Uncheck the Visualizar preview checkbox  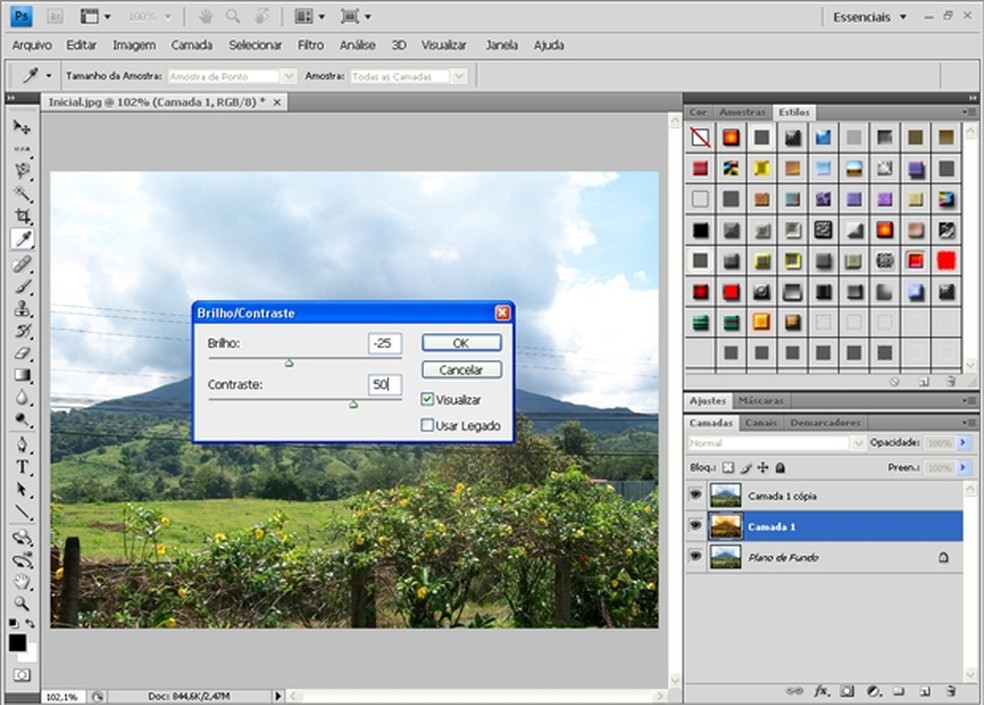(x=428, y=399)
